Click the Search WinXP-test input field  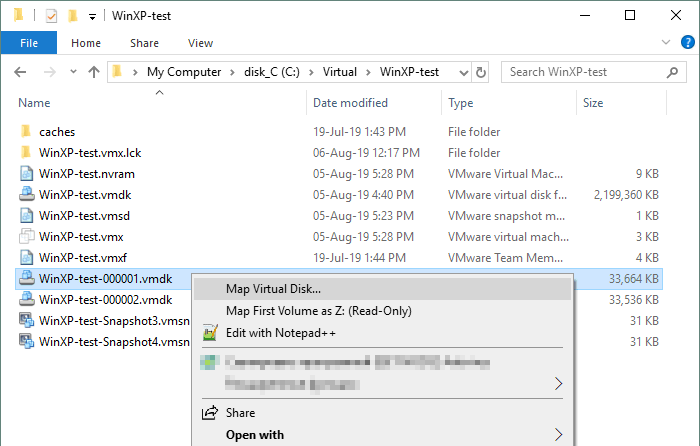[x=585, y=72]
